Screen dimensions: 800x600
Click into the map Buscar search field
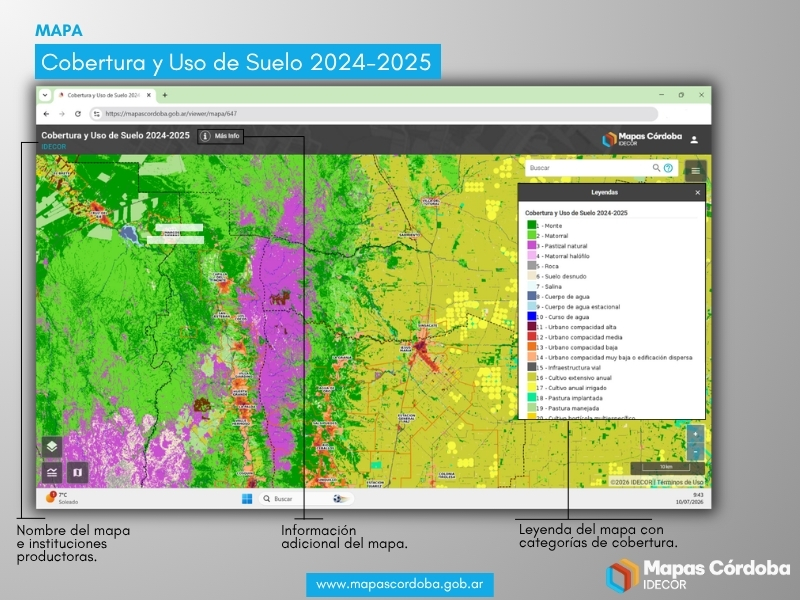click(x=590, y=168)
